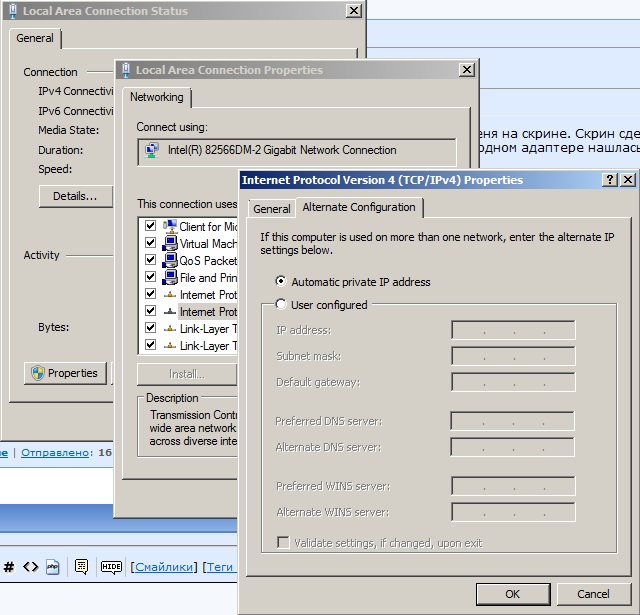The width and height of the screenshot is (640, 615).
Task: Toggle Validate settings upon exit checkbox
Action: point(283,542)
